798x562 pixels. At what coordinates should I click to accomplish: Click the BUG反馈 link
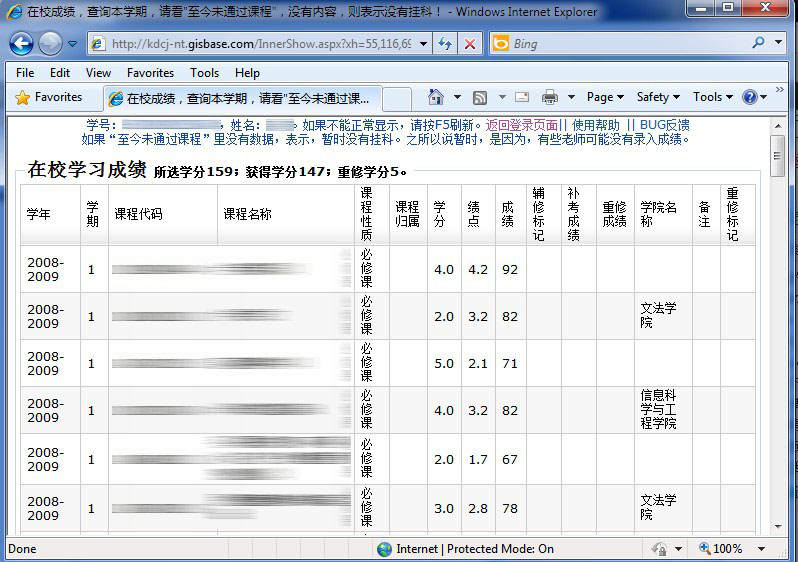[x=664, y=125]
